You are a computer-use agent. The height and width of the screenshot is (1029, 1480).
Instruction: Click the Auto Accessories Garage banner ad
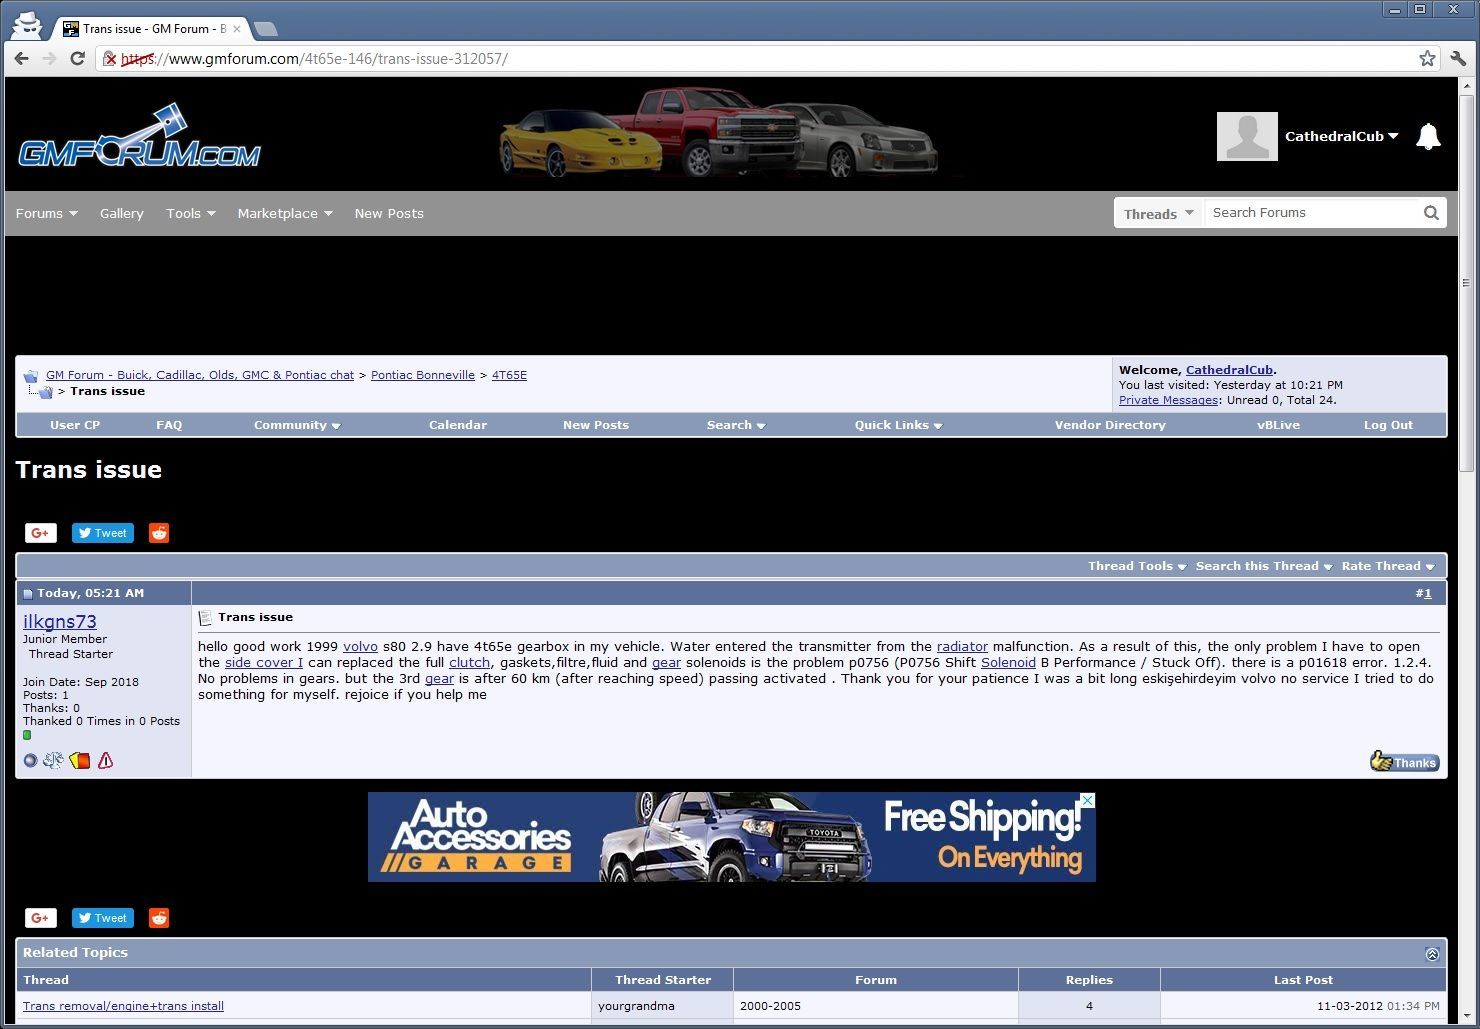point(731,837)
